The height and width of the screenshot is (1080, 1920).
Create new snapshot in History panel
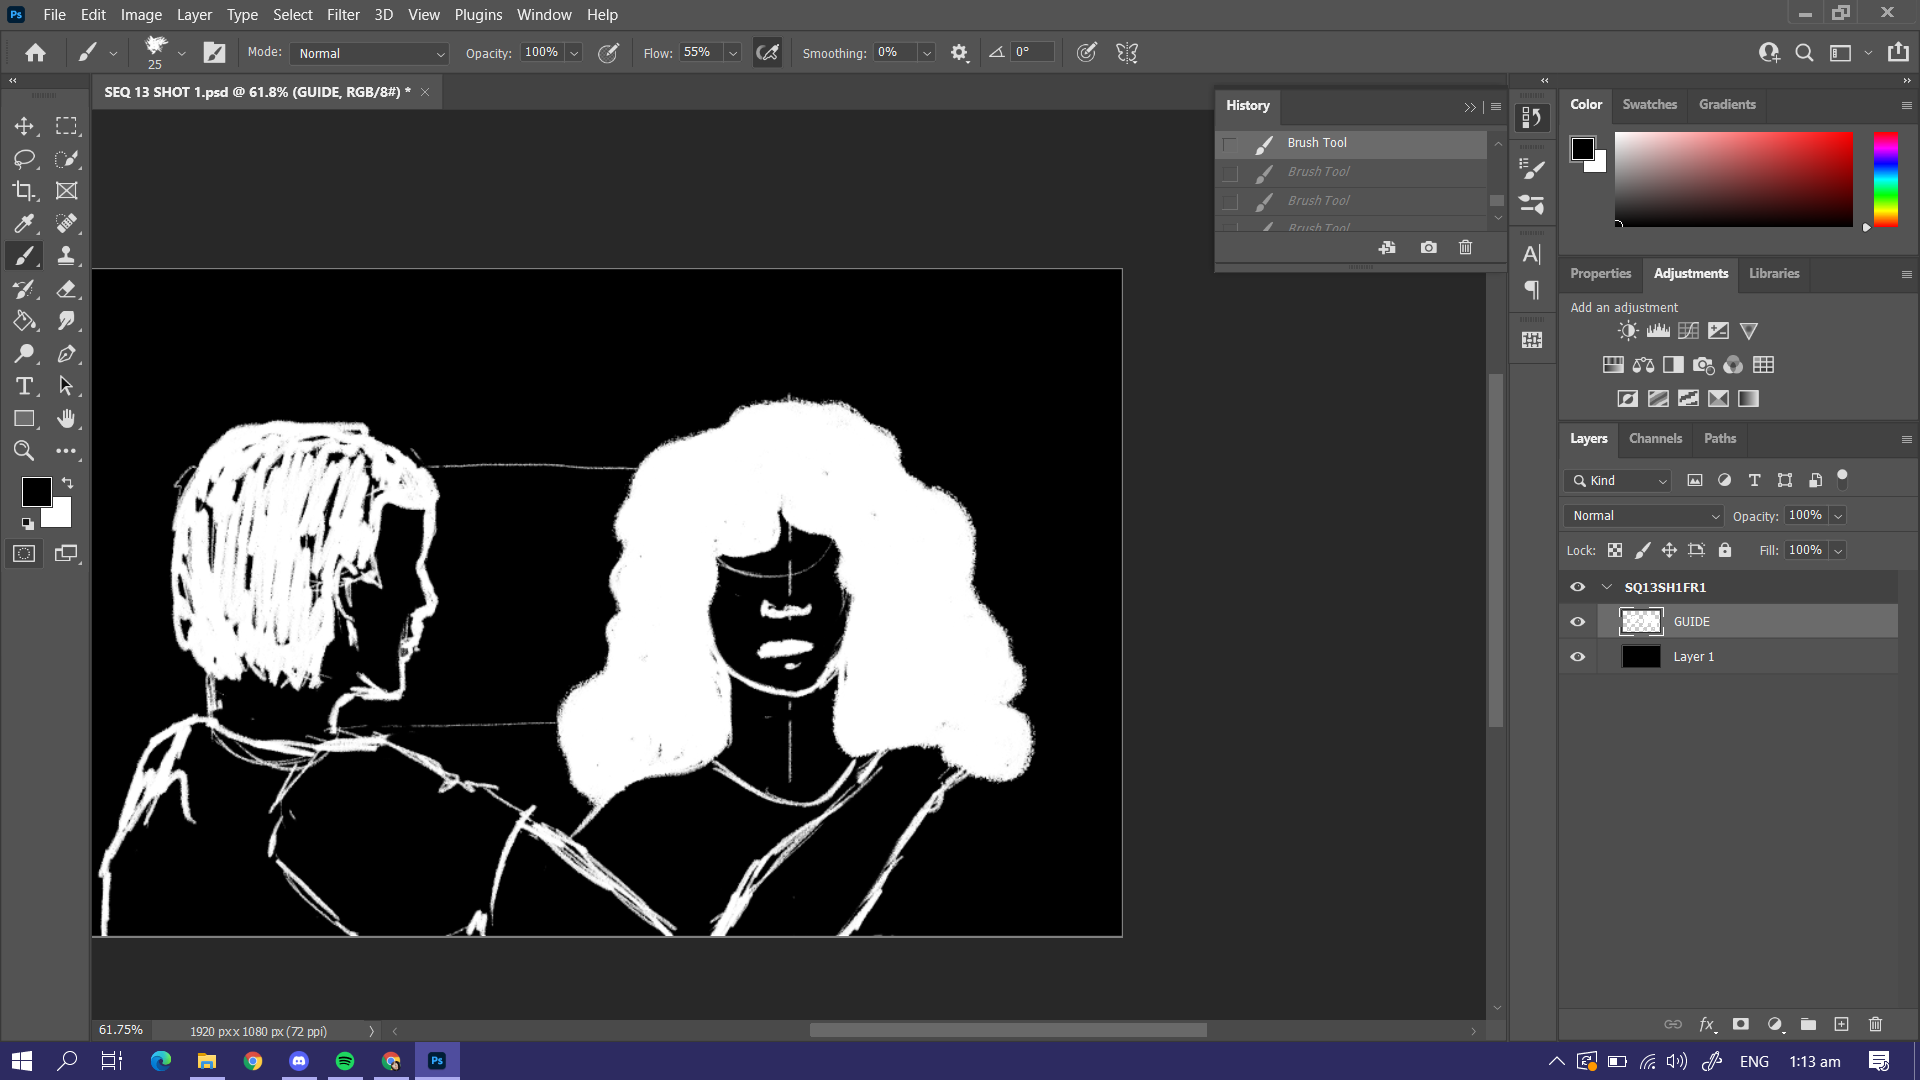[x=1428, y=247]
